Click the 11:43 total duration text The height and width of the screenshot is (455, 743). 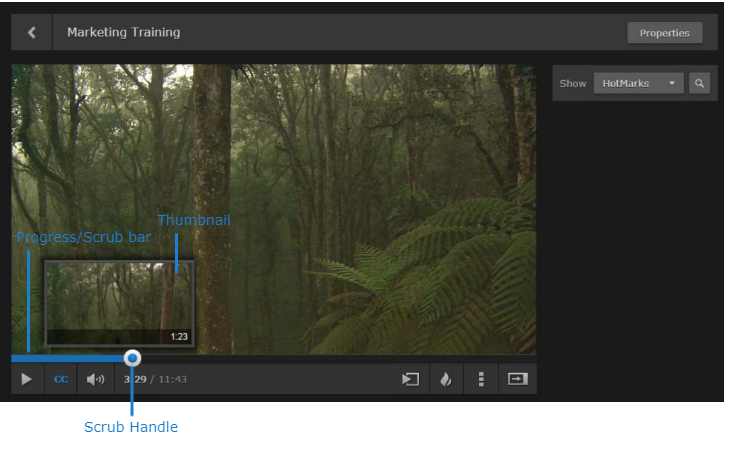coord(172,380)
